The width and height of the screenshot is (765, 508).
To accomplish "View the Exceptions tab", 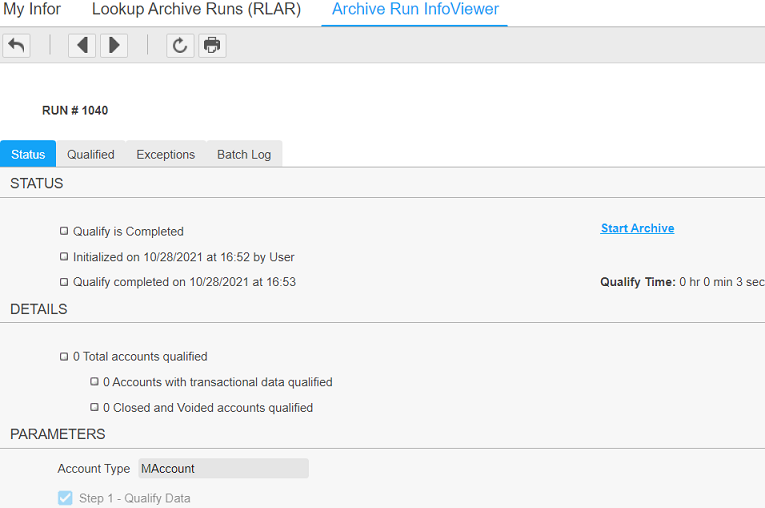I will click(166, 154).
